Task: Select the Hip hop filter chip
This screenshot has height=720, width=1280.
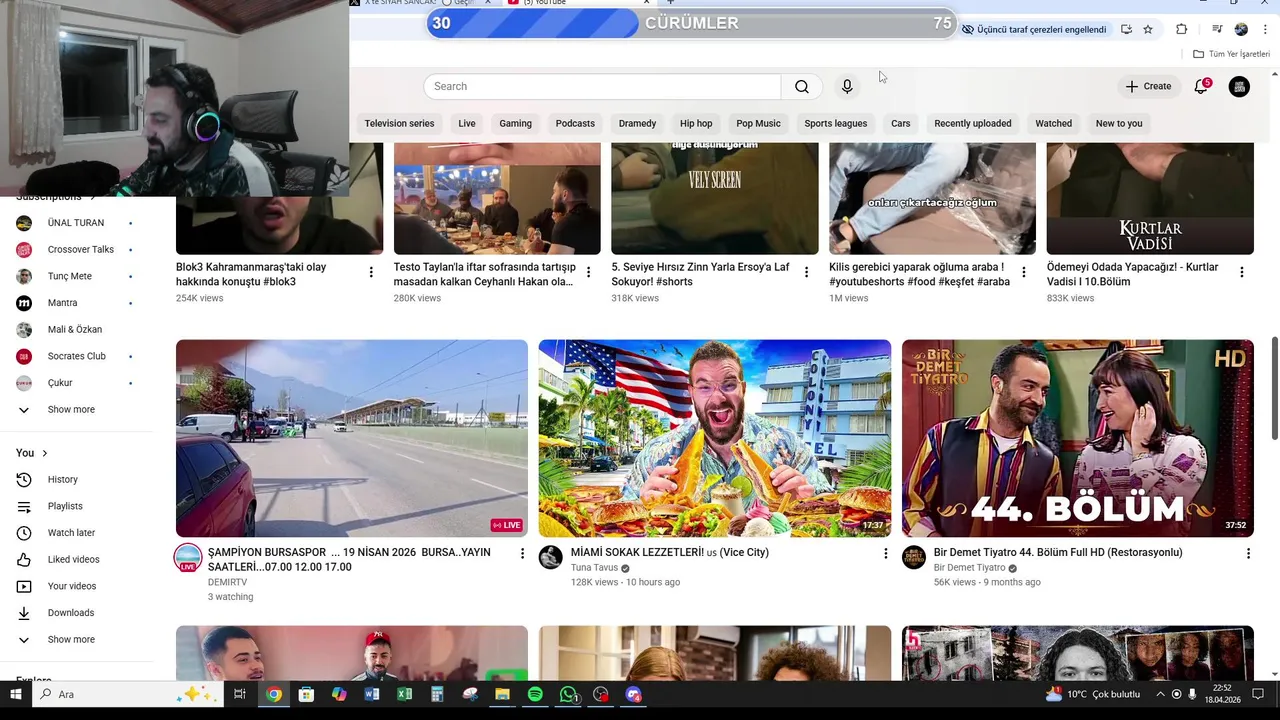Action: (696, 124)
